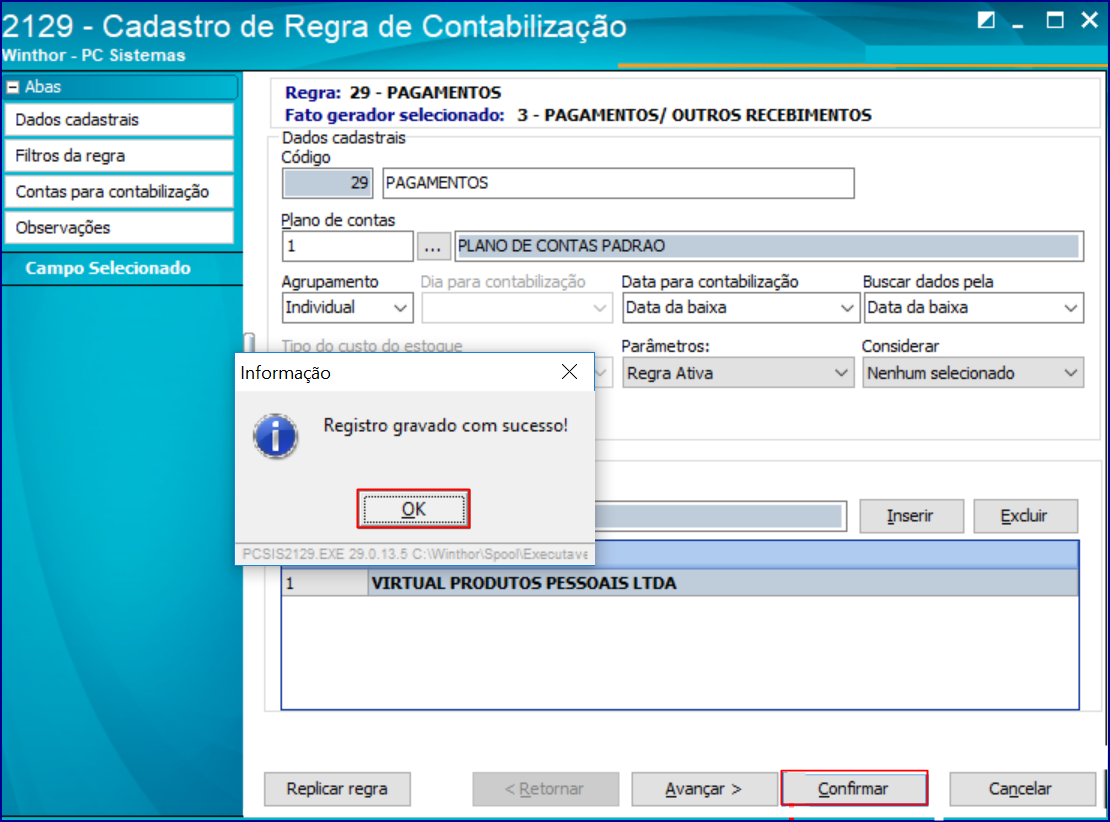Image resolution: width=1110 pixels, height=822 pixels.
Task: Click the Inserir button
Action: (x=911, y=516)
